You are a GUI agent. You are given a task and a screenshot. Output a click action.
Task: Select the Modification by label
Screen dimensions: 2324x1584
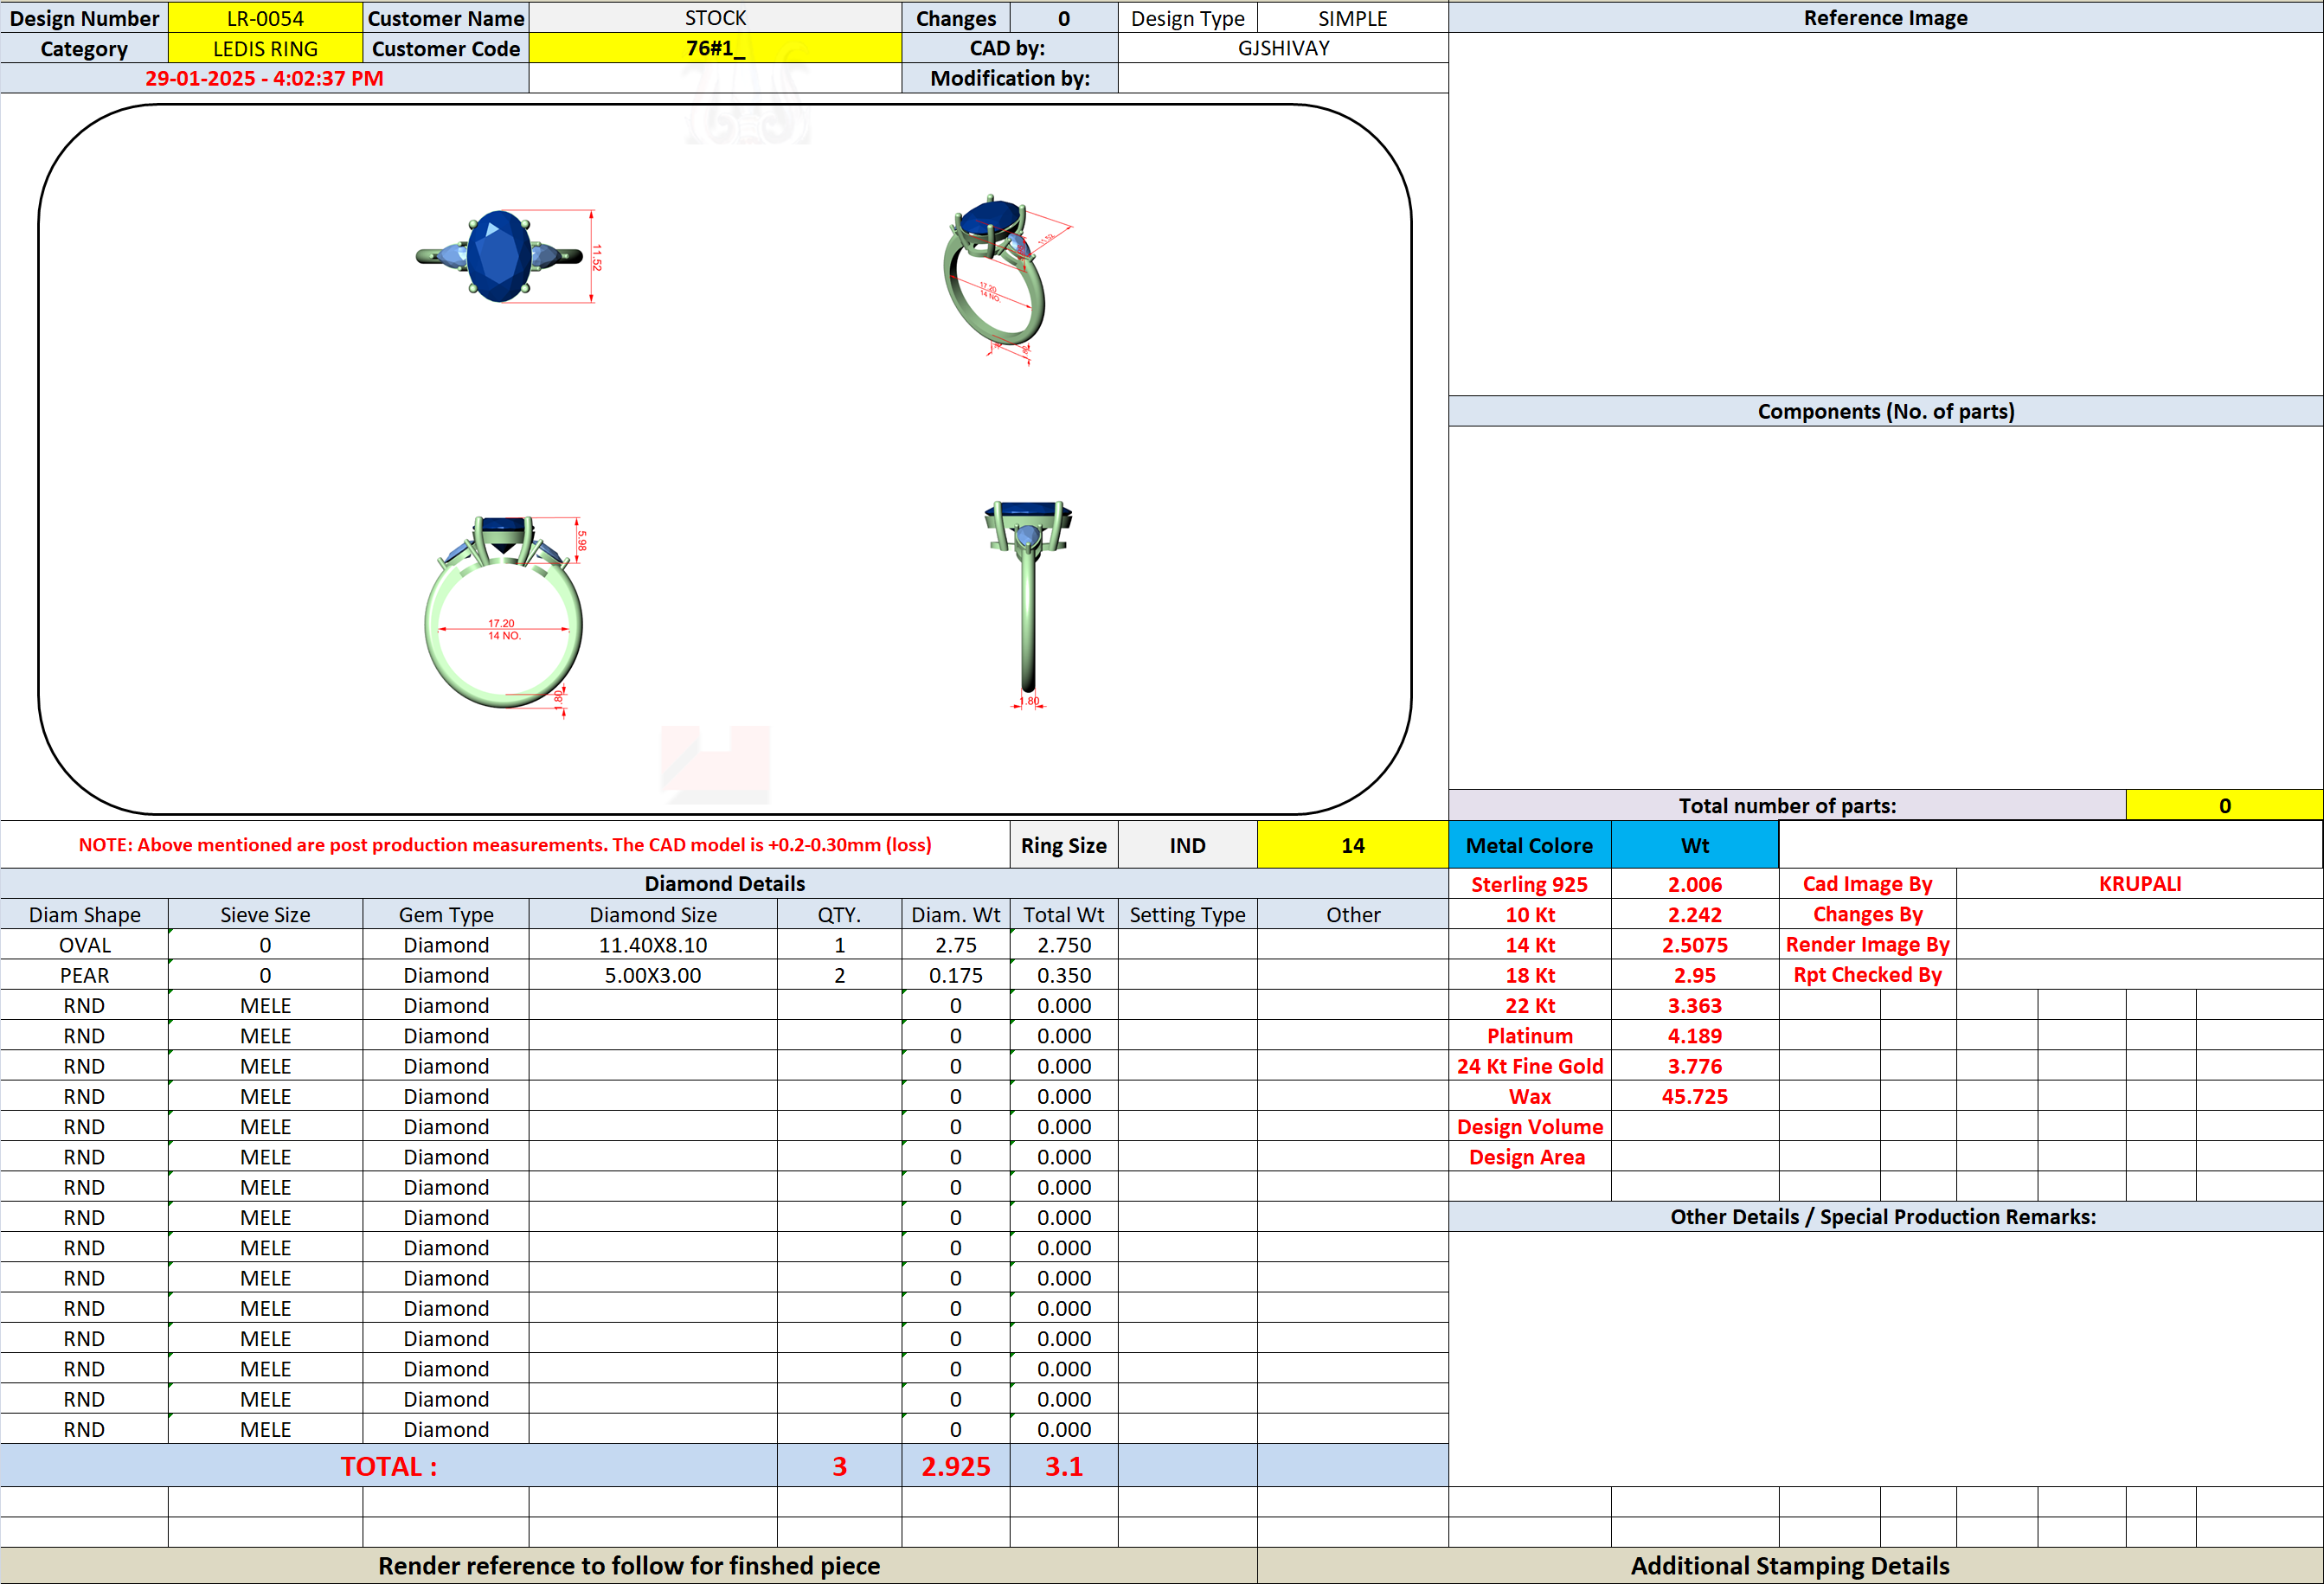coord(1009,78)
